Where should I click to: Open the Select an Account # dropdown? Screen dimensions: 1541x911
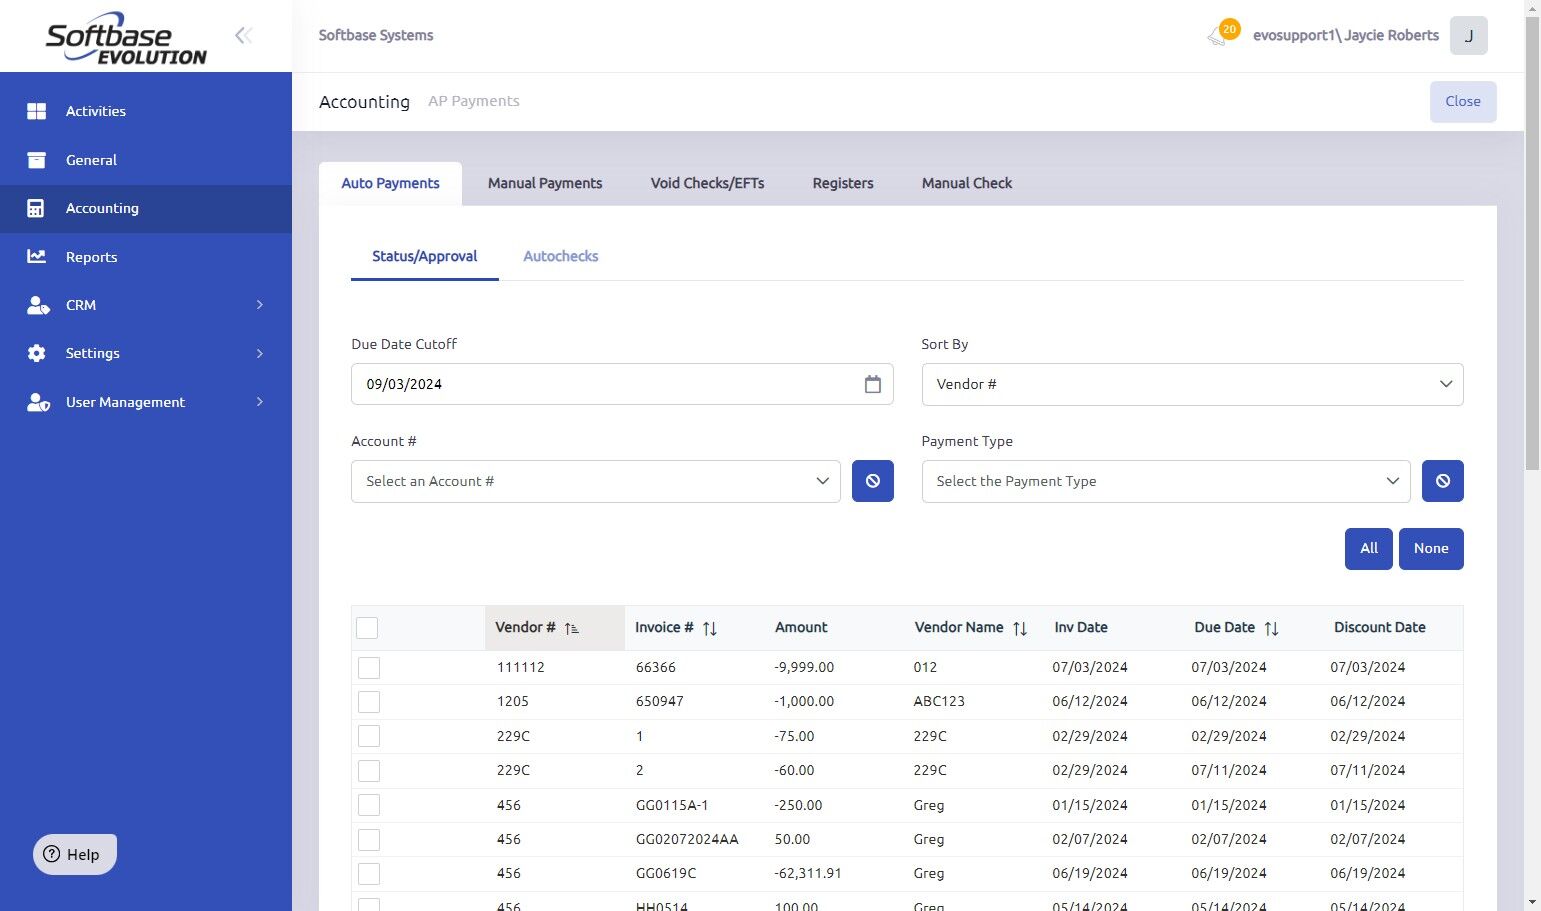tap(595, 481)
